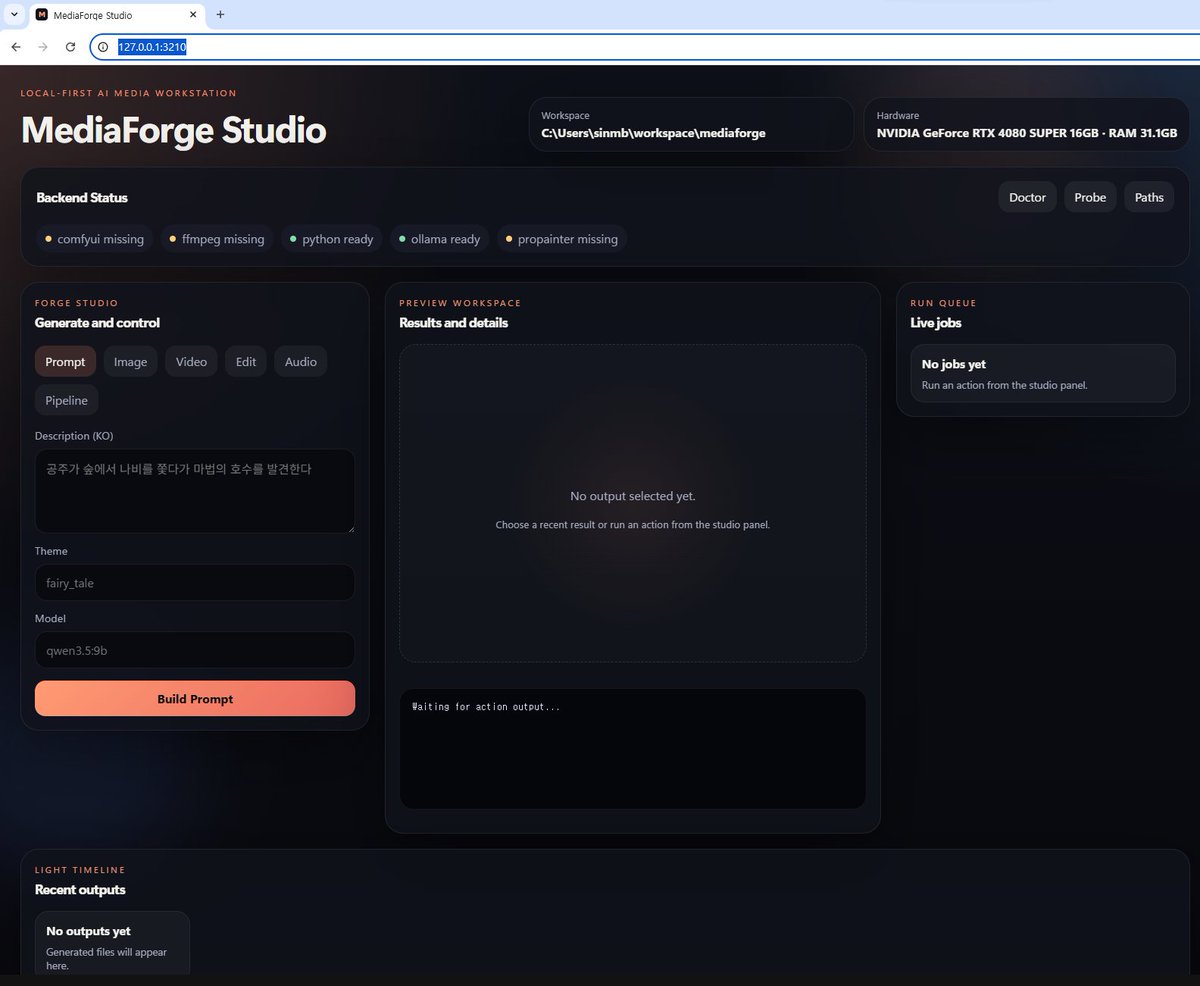The height and width of the screenshot is (986, 1200).
Task: Click the 'Live jobs' heading
Action: pos(936,322)
